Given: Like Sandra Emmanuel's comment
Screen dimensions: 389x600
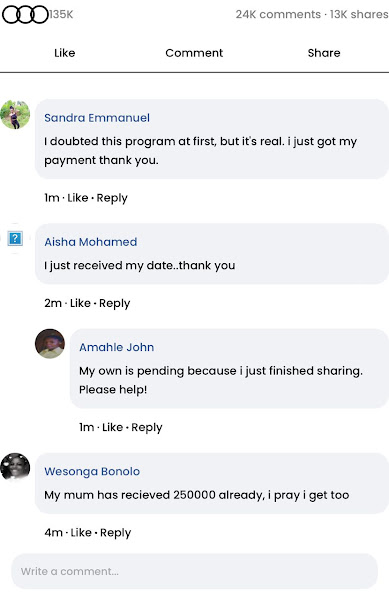Looking at the screenshot, I should click(78, 198).
